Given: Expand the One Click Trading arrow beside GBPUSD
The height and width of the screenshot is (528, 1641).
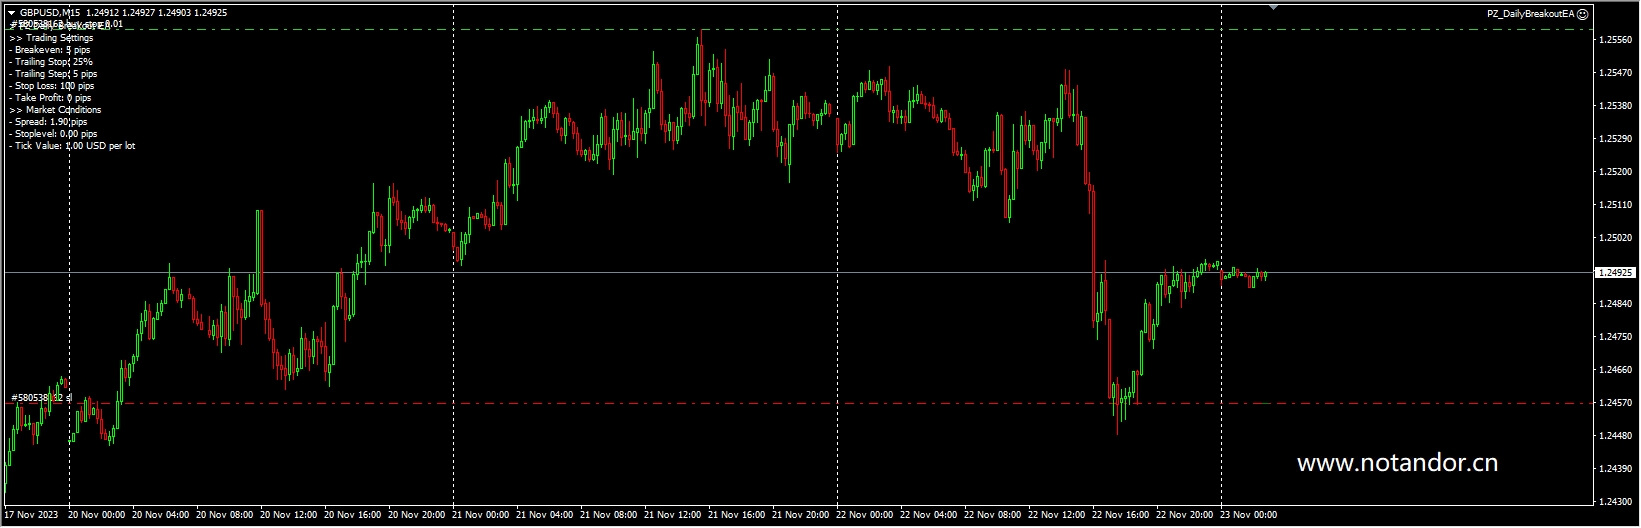Looking at the screenshot, I should click(x=11, y=13).
